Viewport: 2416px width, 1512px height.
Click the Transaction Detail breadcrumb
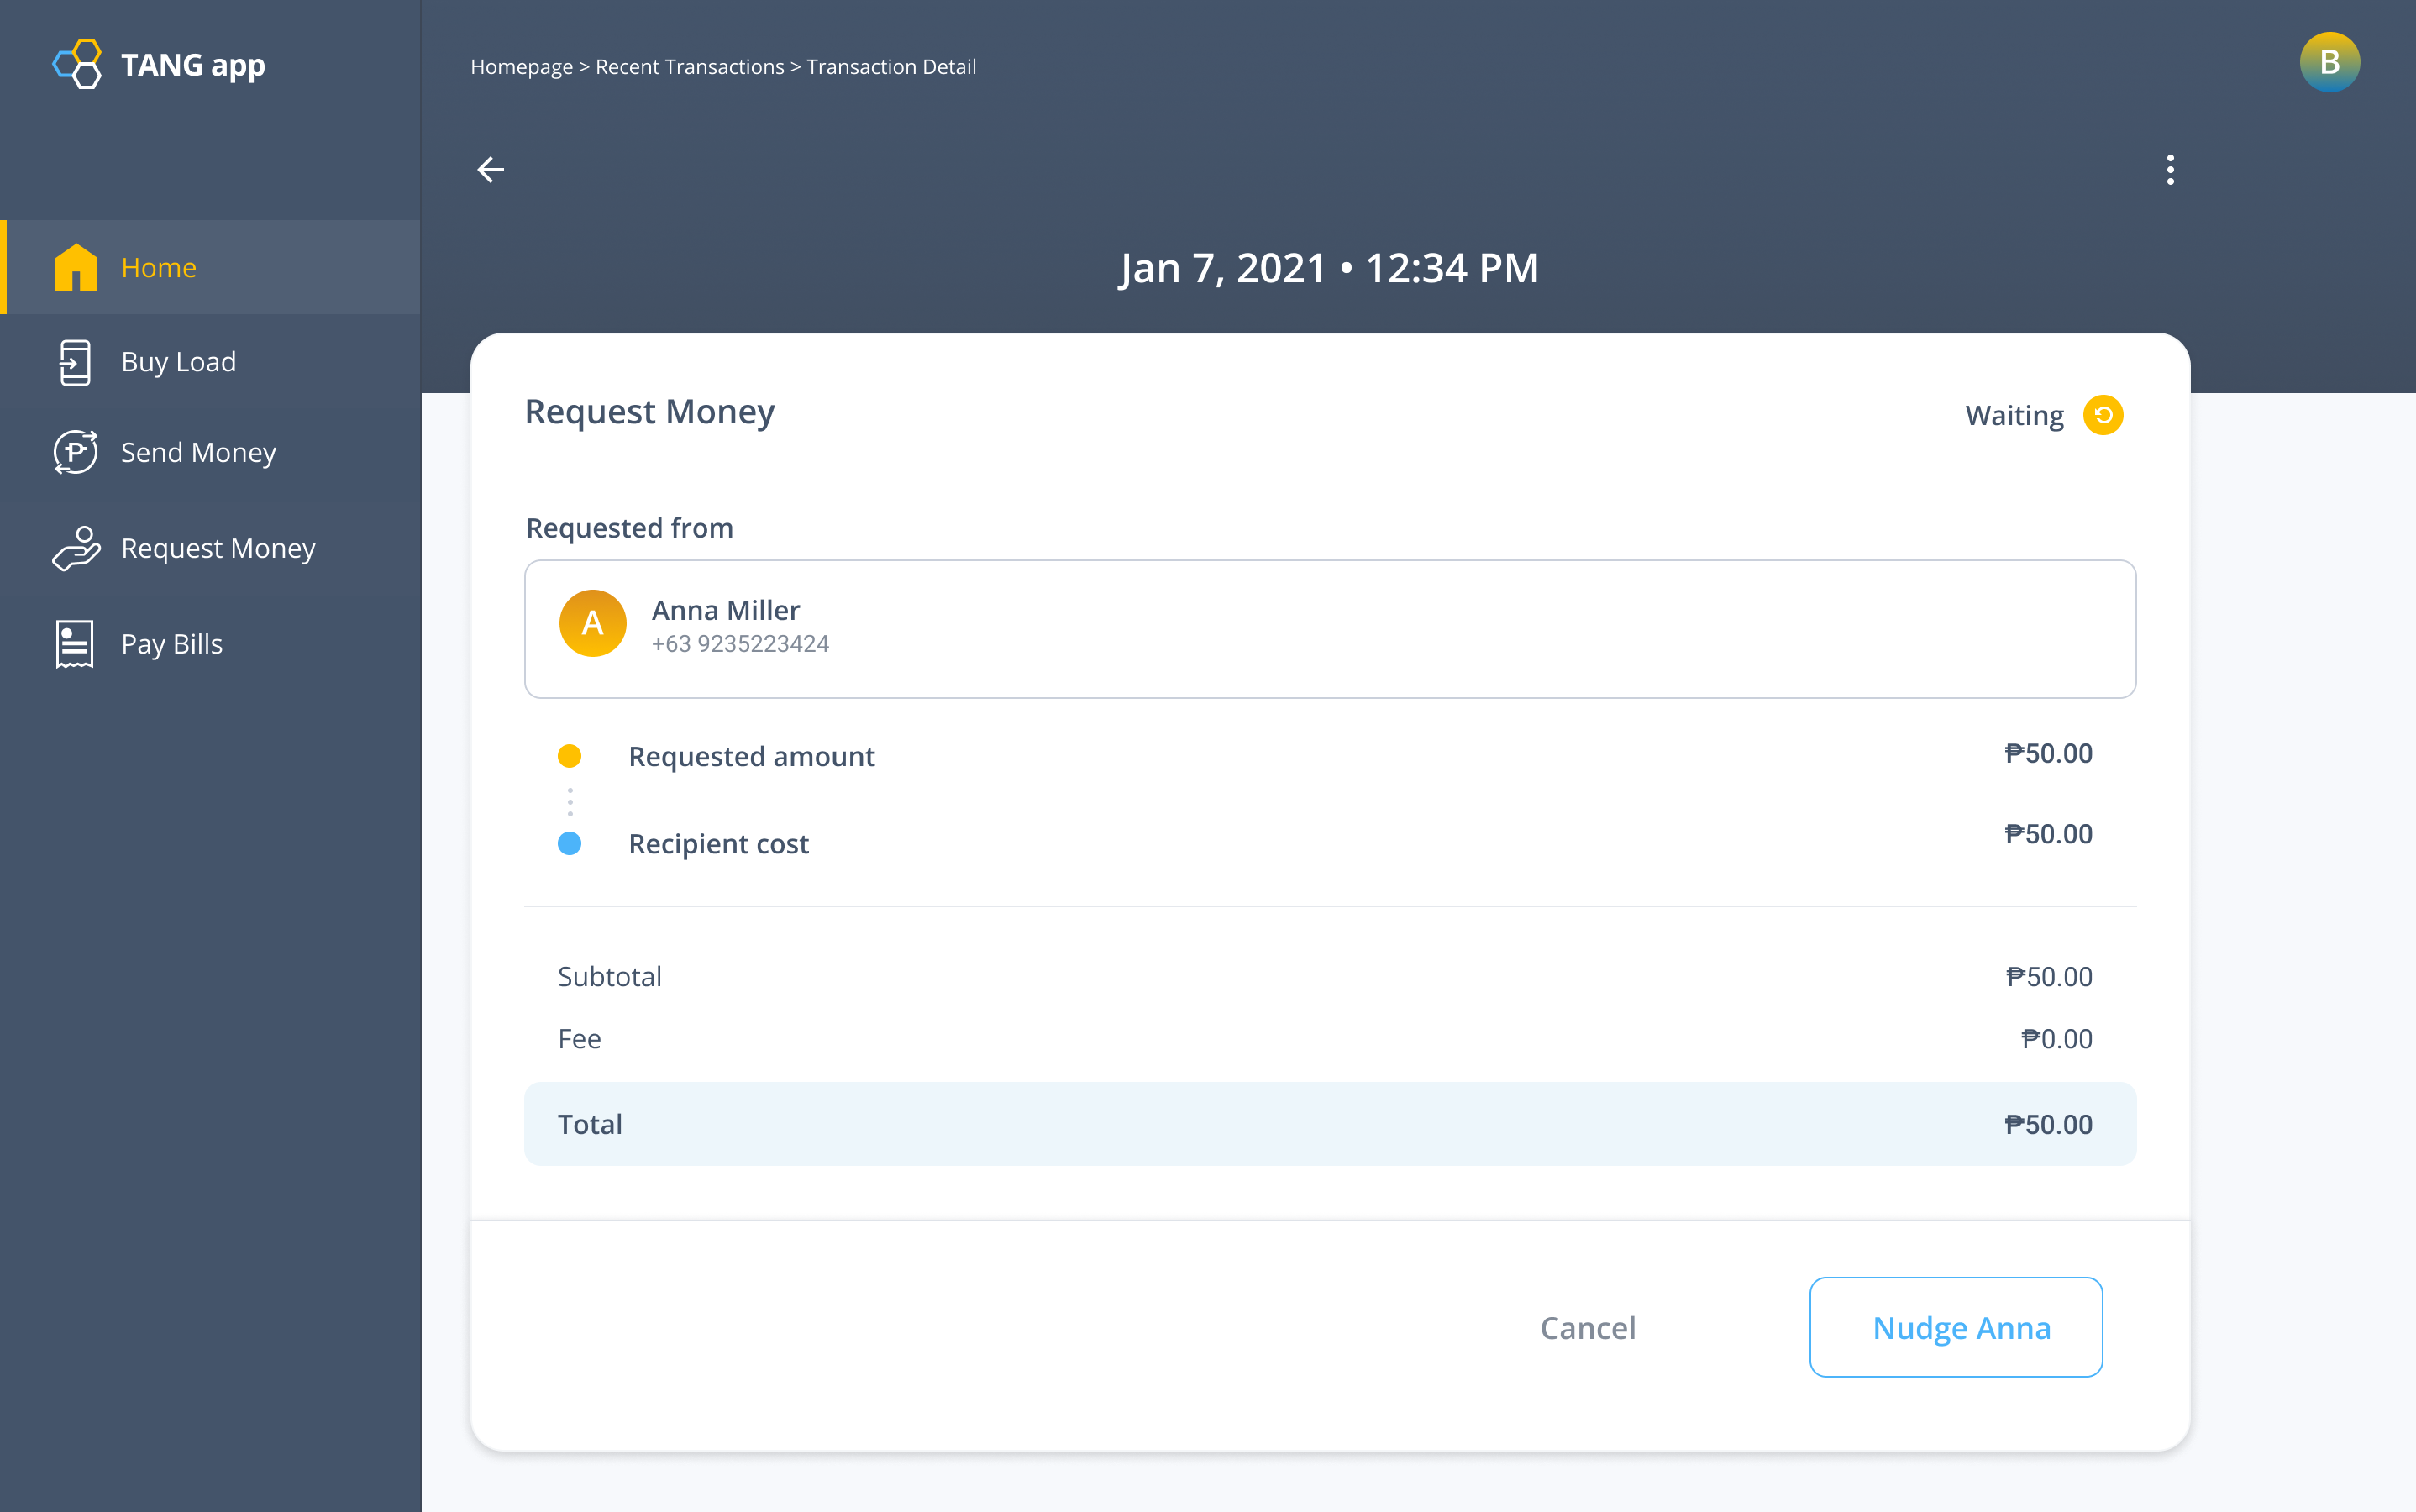click(891, 67)
